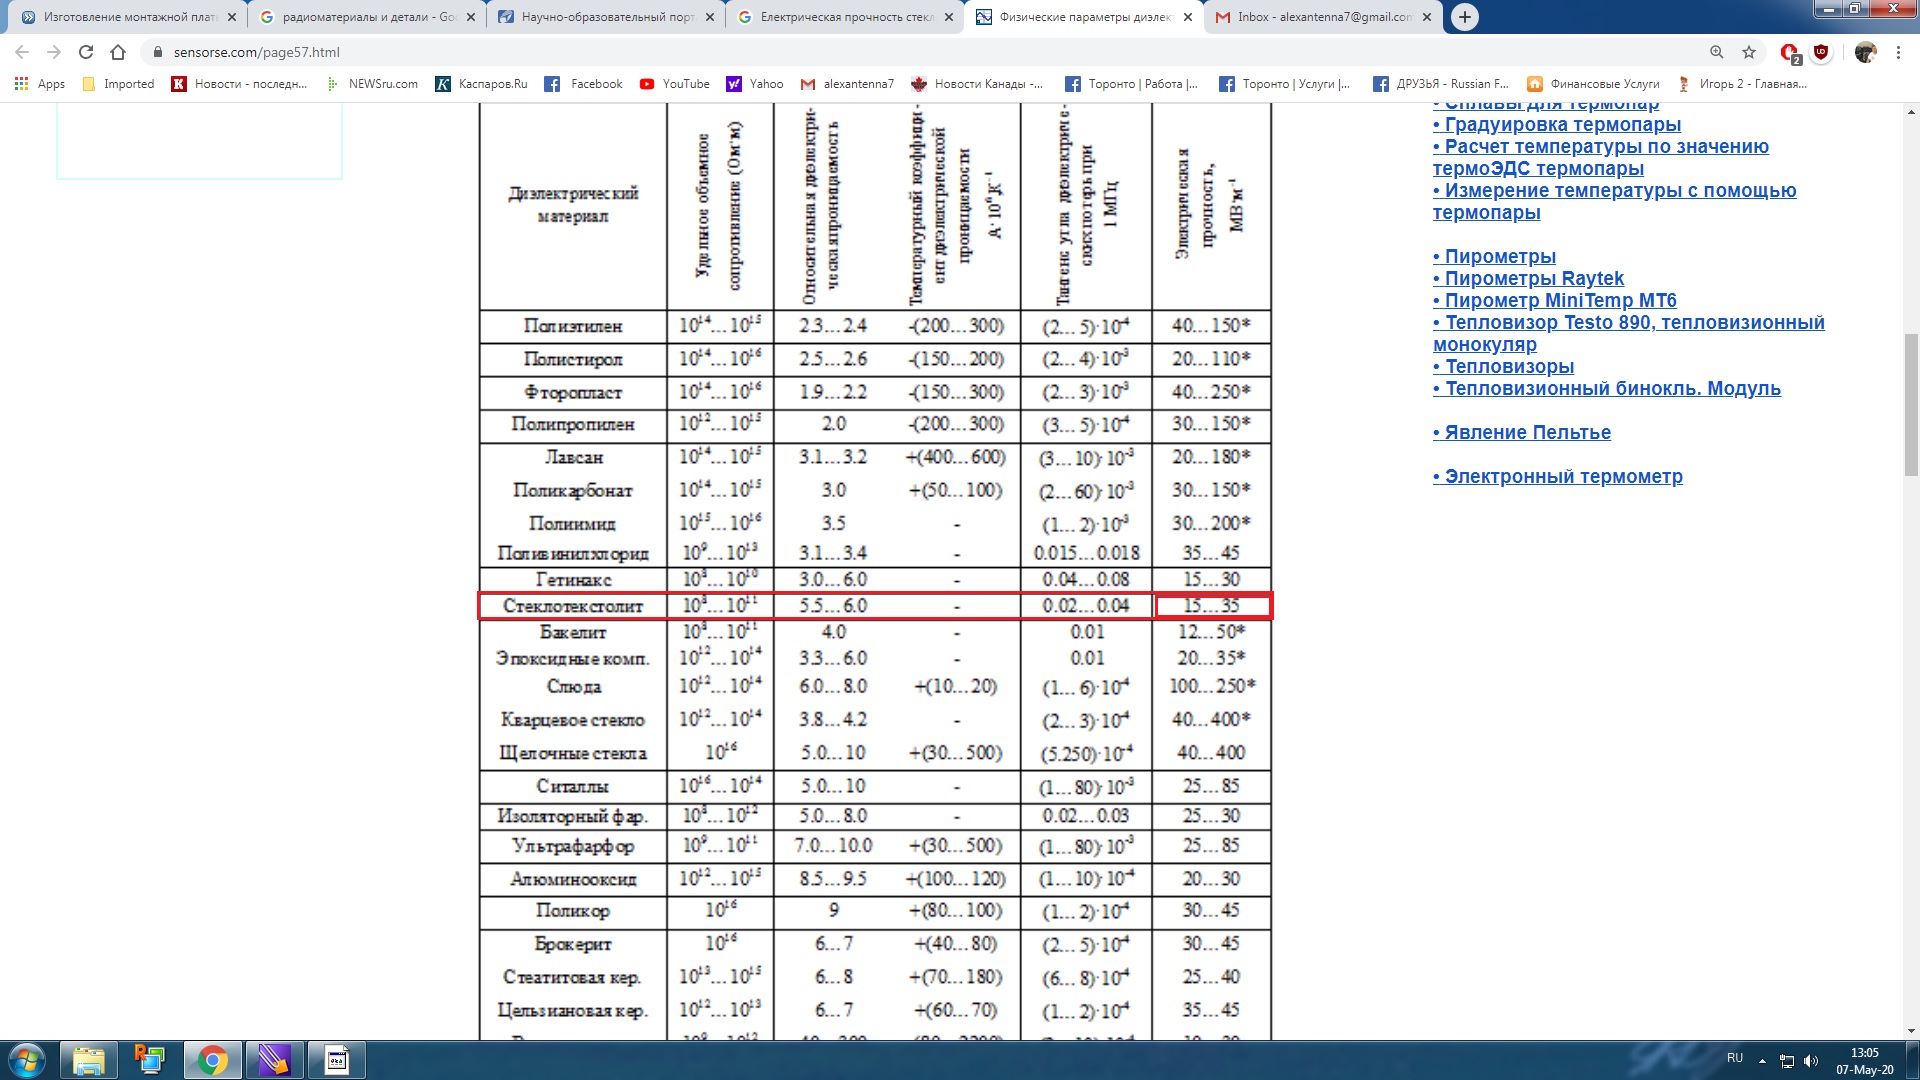
Task: Open the Каспаров.Ru bookmark
Action: click(x=482, y=84)
